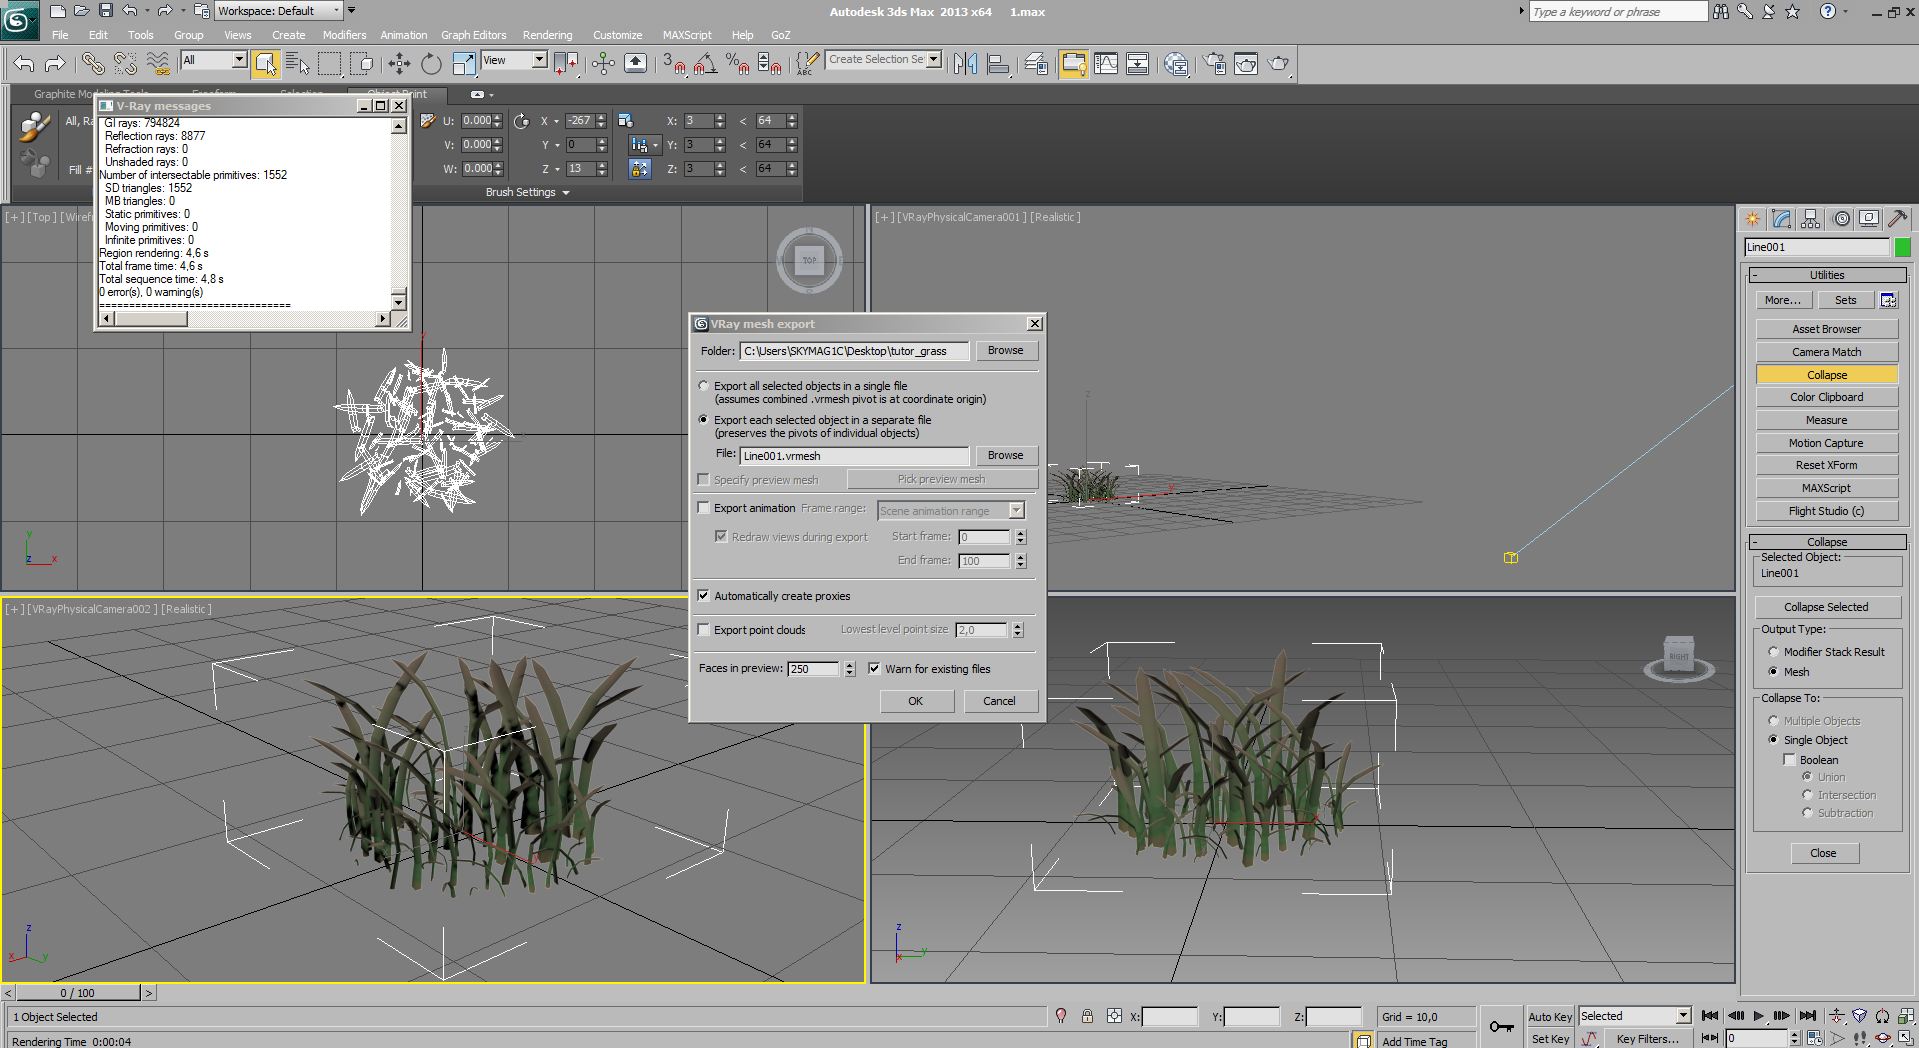Open the Rendering menu
The width and height of the screenshot is (1919, 1048).
tap(547, 35)
